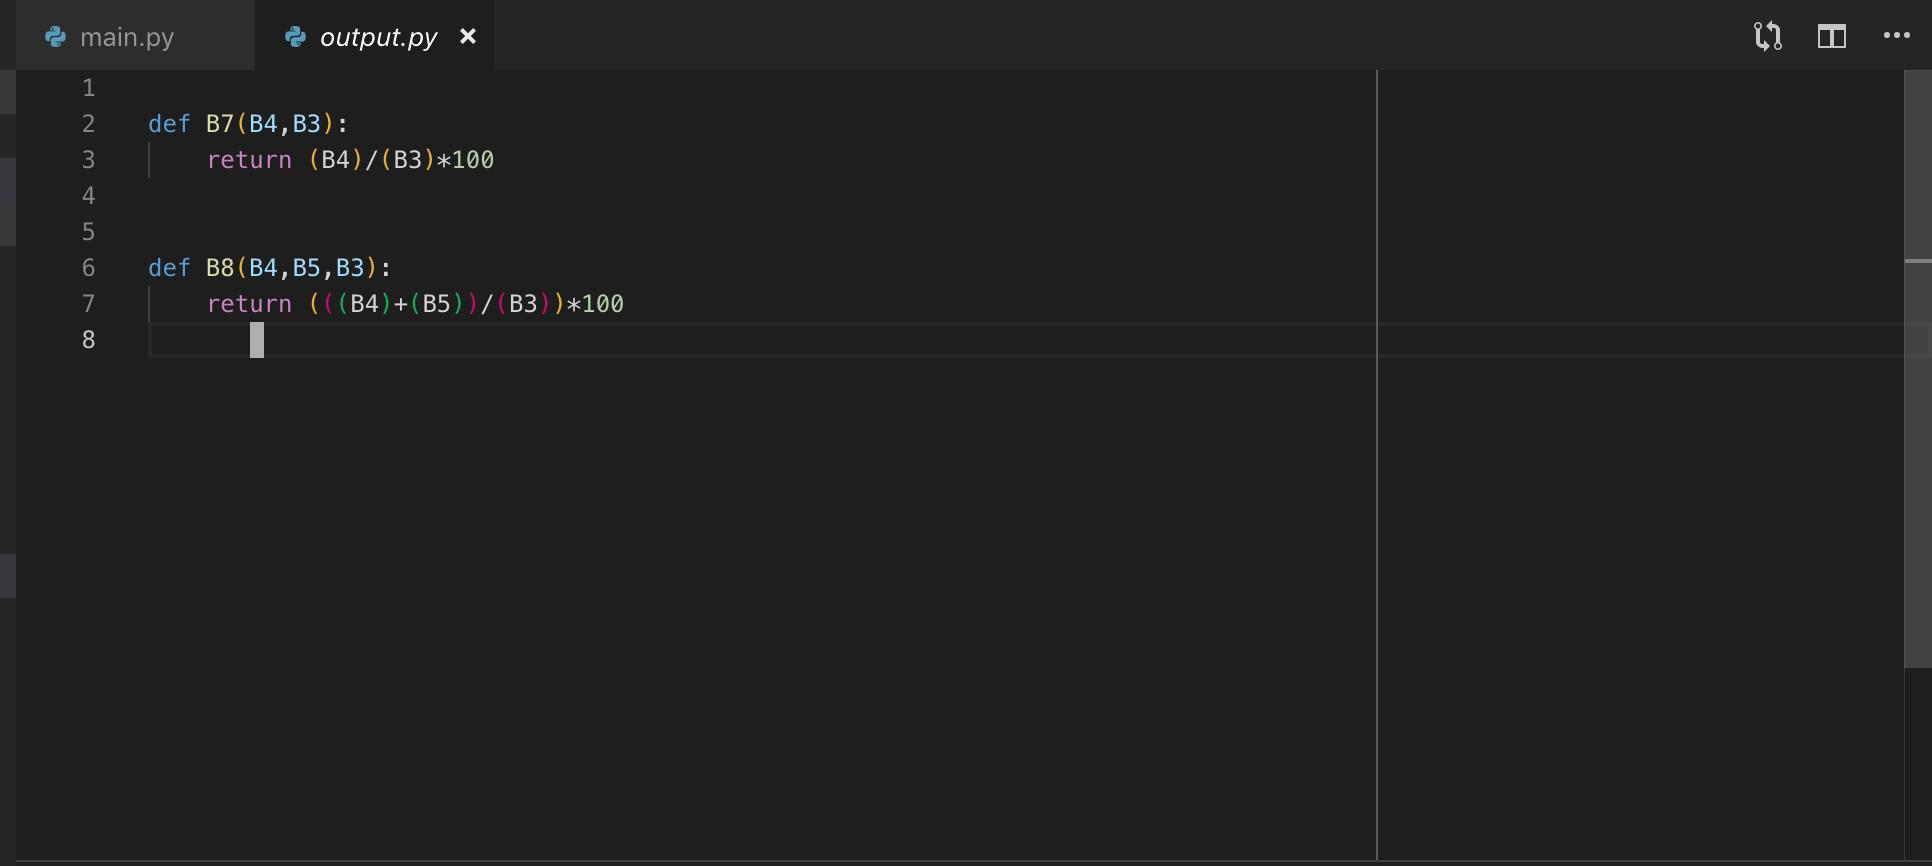Click line number 6 in the gutter

point(88,268)
